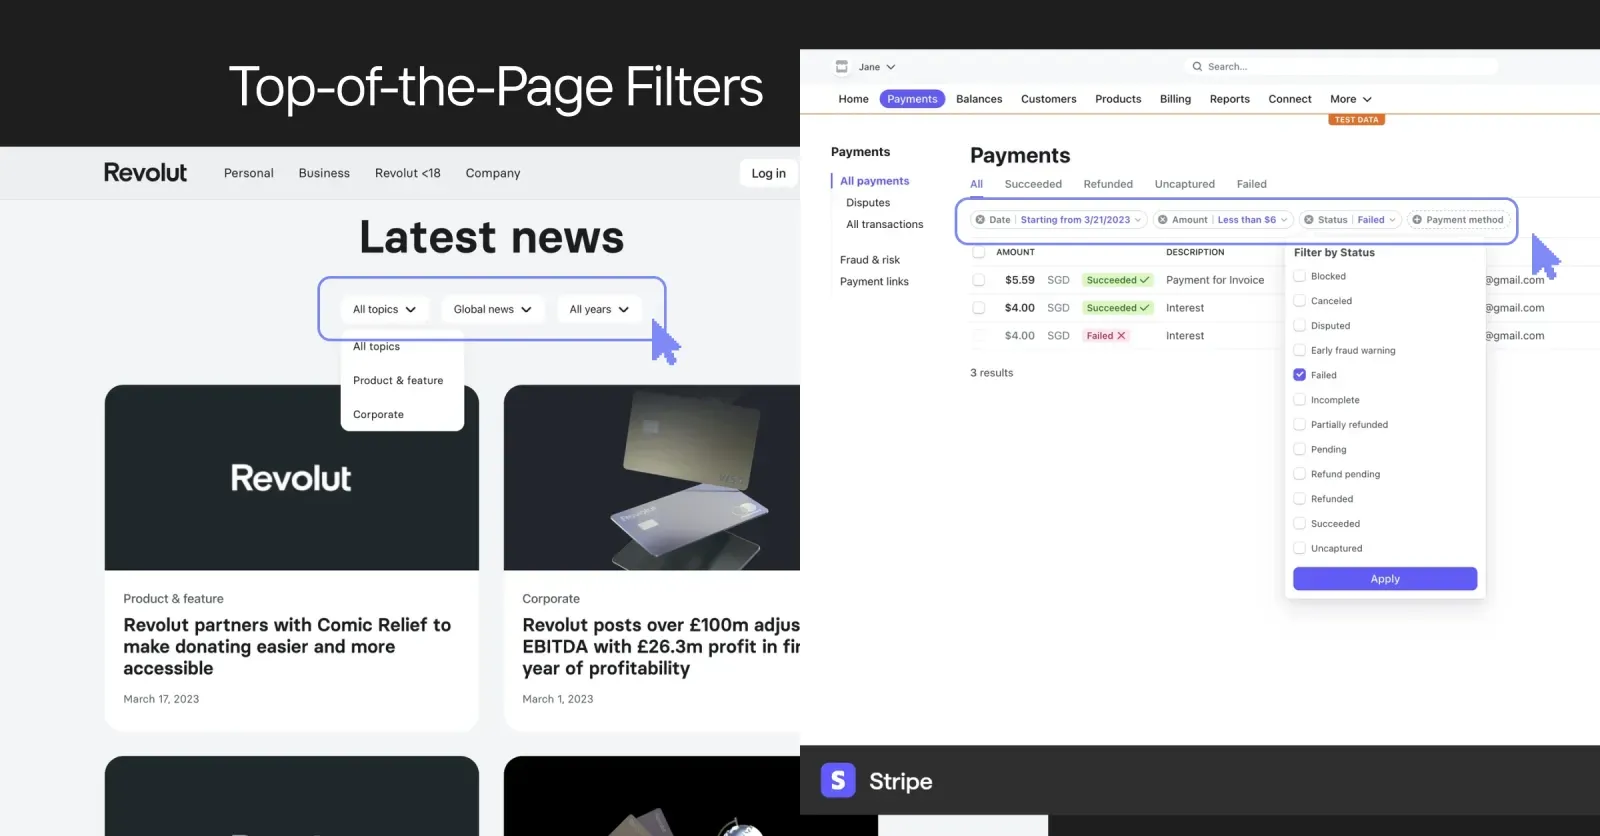Image resolution: width=1600 pixels, height=836 pixels.
Task: Open the Billing tab
Action: (1175, 99)
